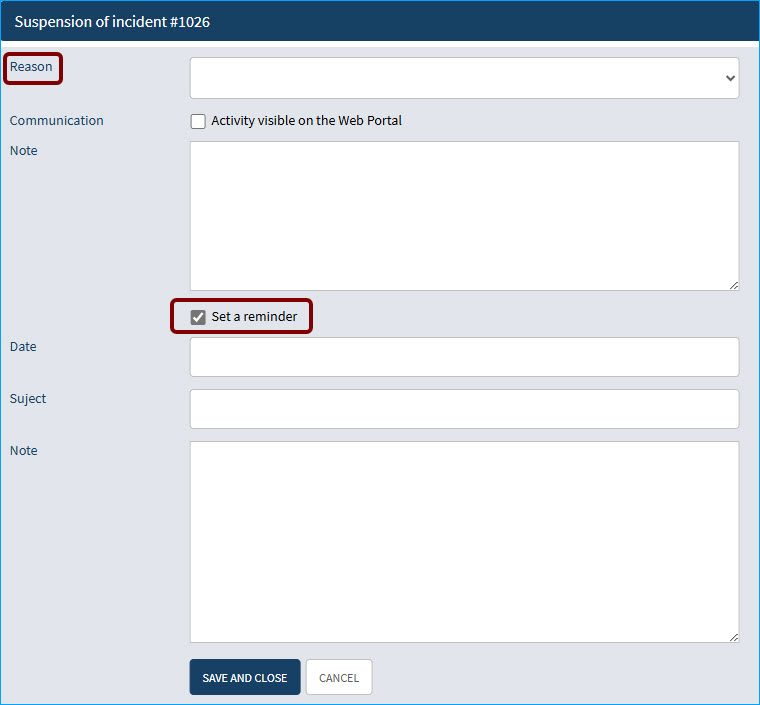This screenshot has height=705, width=760.
Task: Click the Date label
Action: coord(23,347)
